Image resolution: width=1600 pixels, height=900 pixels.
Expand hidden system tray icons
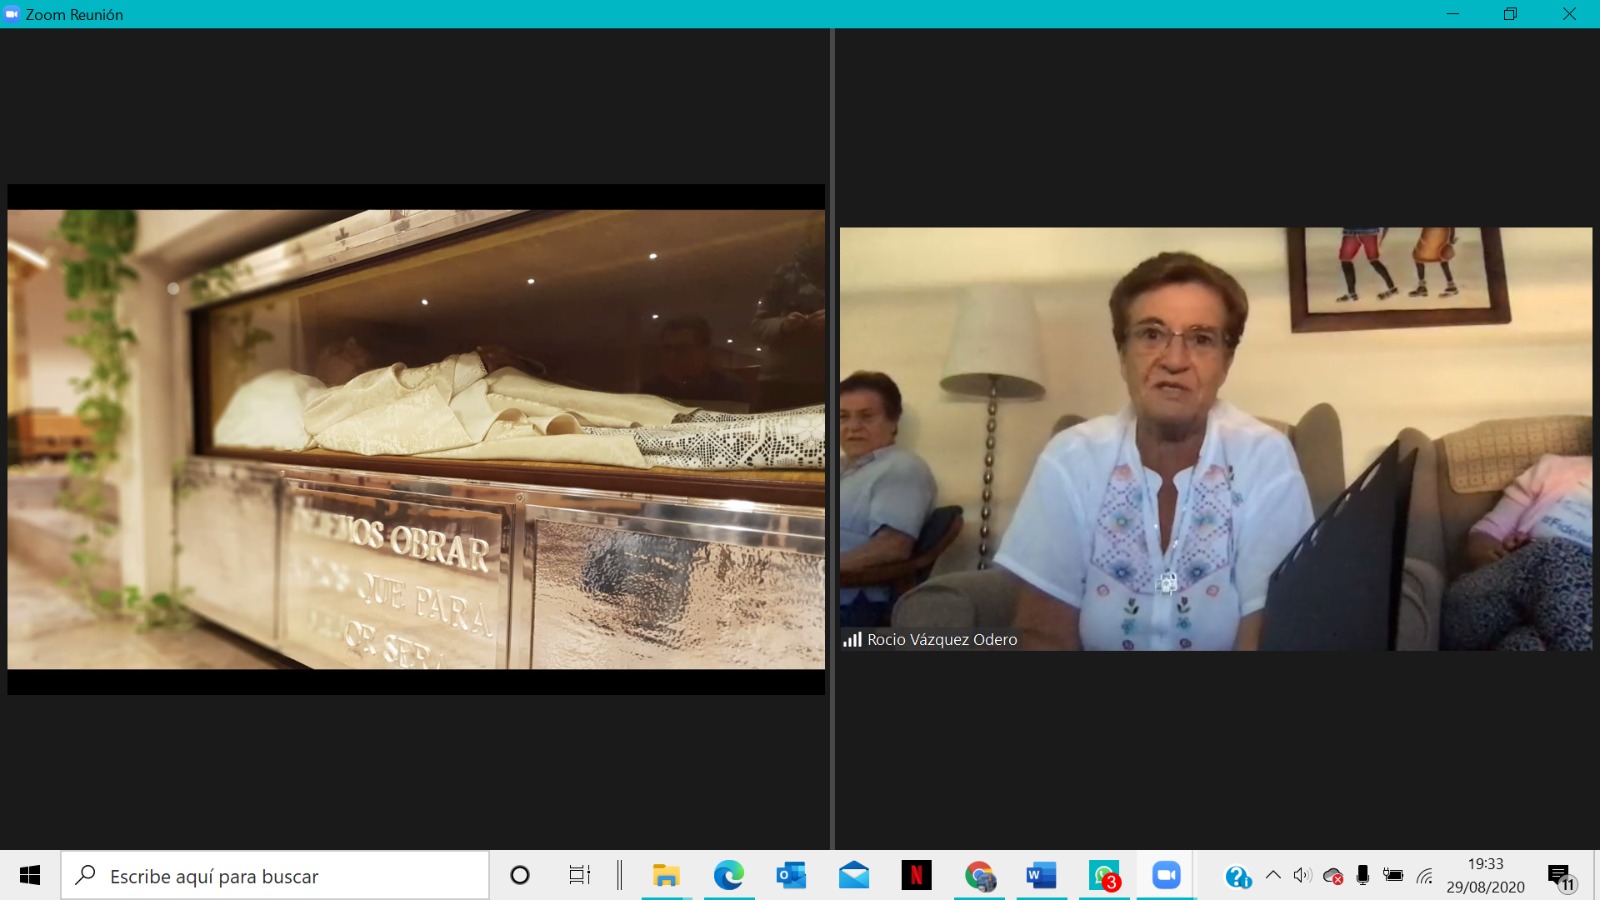tap(1273, 876)
